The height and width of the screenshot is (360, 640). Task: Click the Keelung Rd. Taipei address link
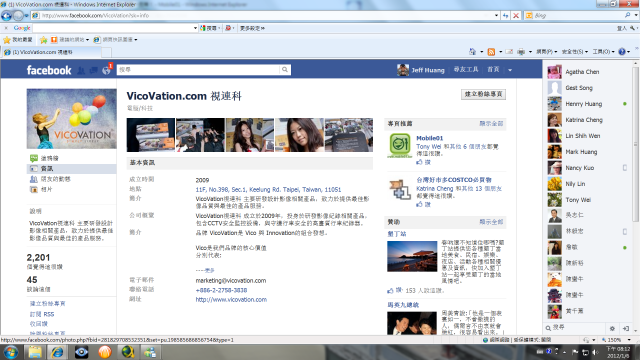(x=268, y=189)
